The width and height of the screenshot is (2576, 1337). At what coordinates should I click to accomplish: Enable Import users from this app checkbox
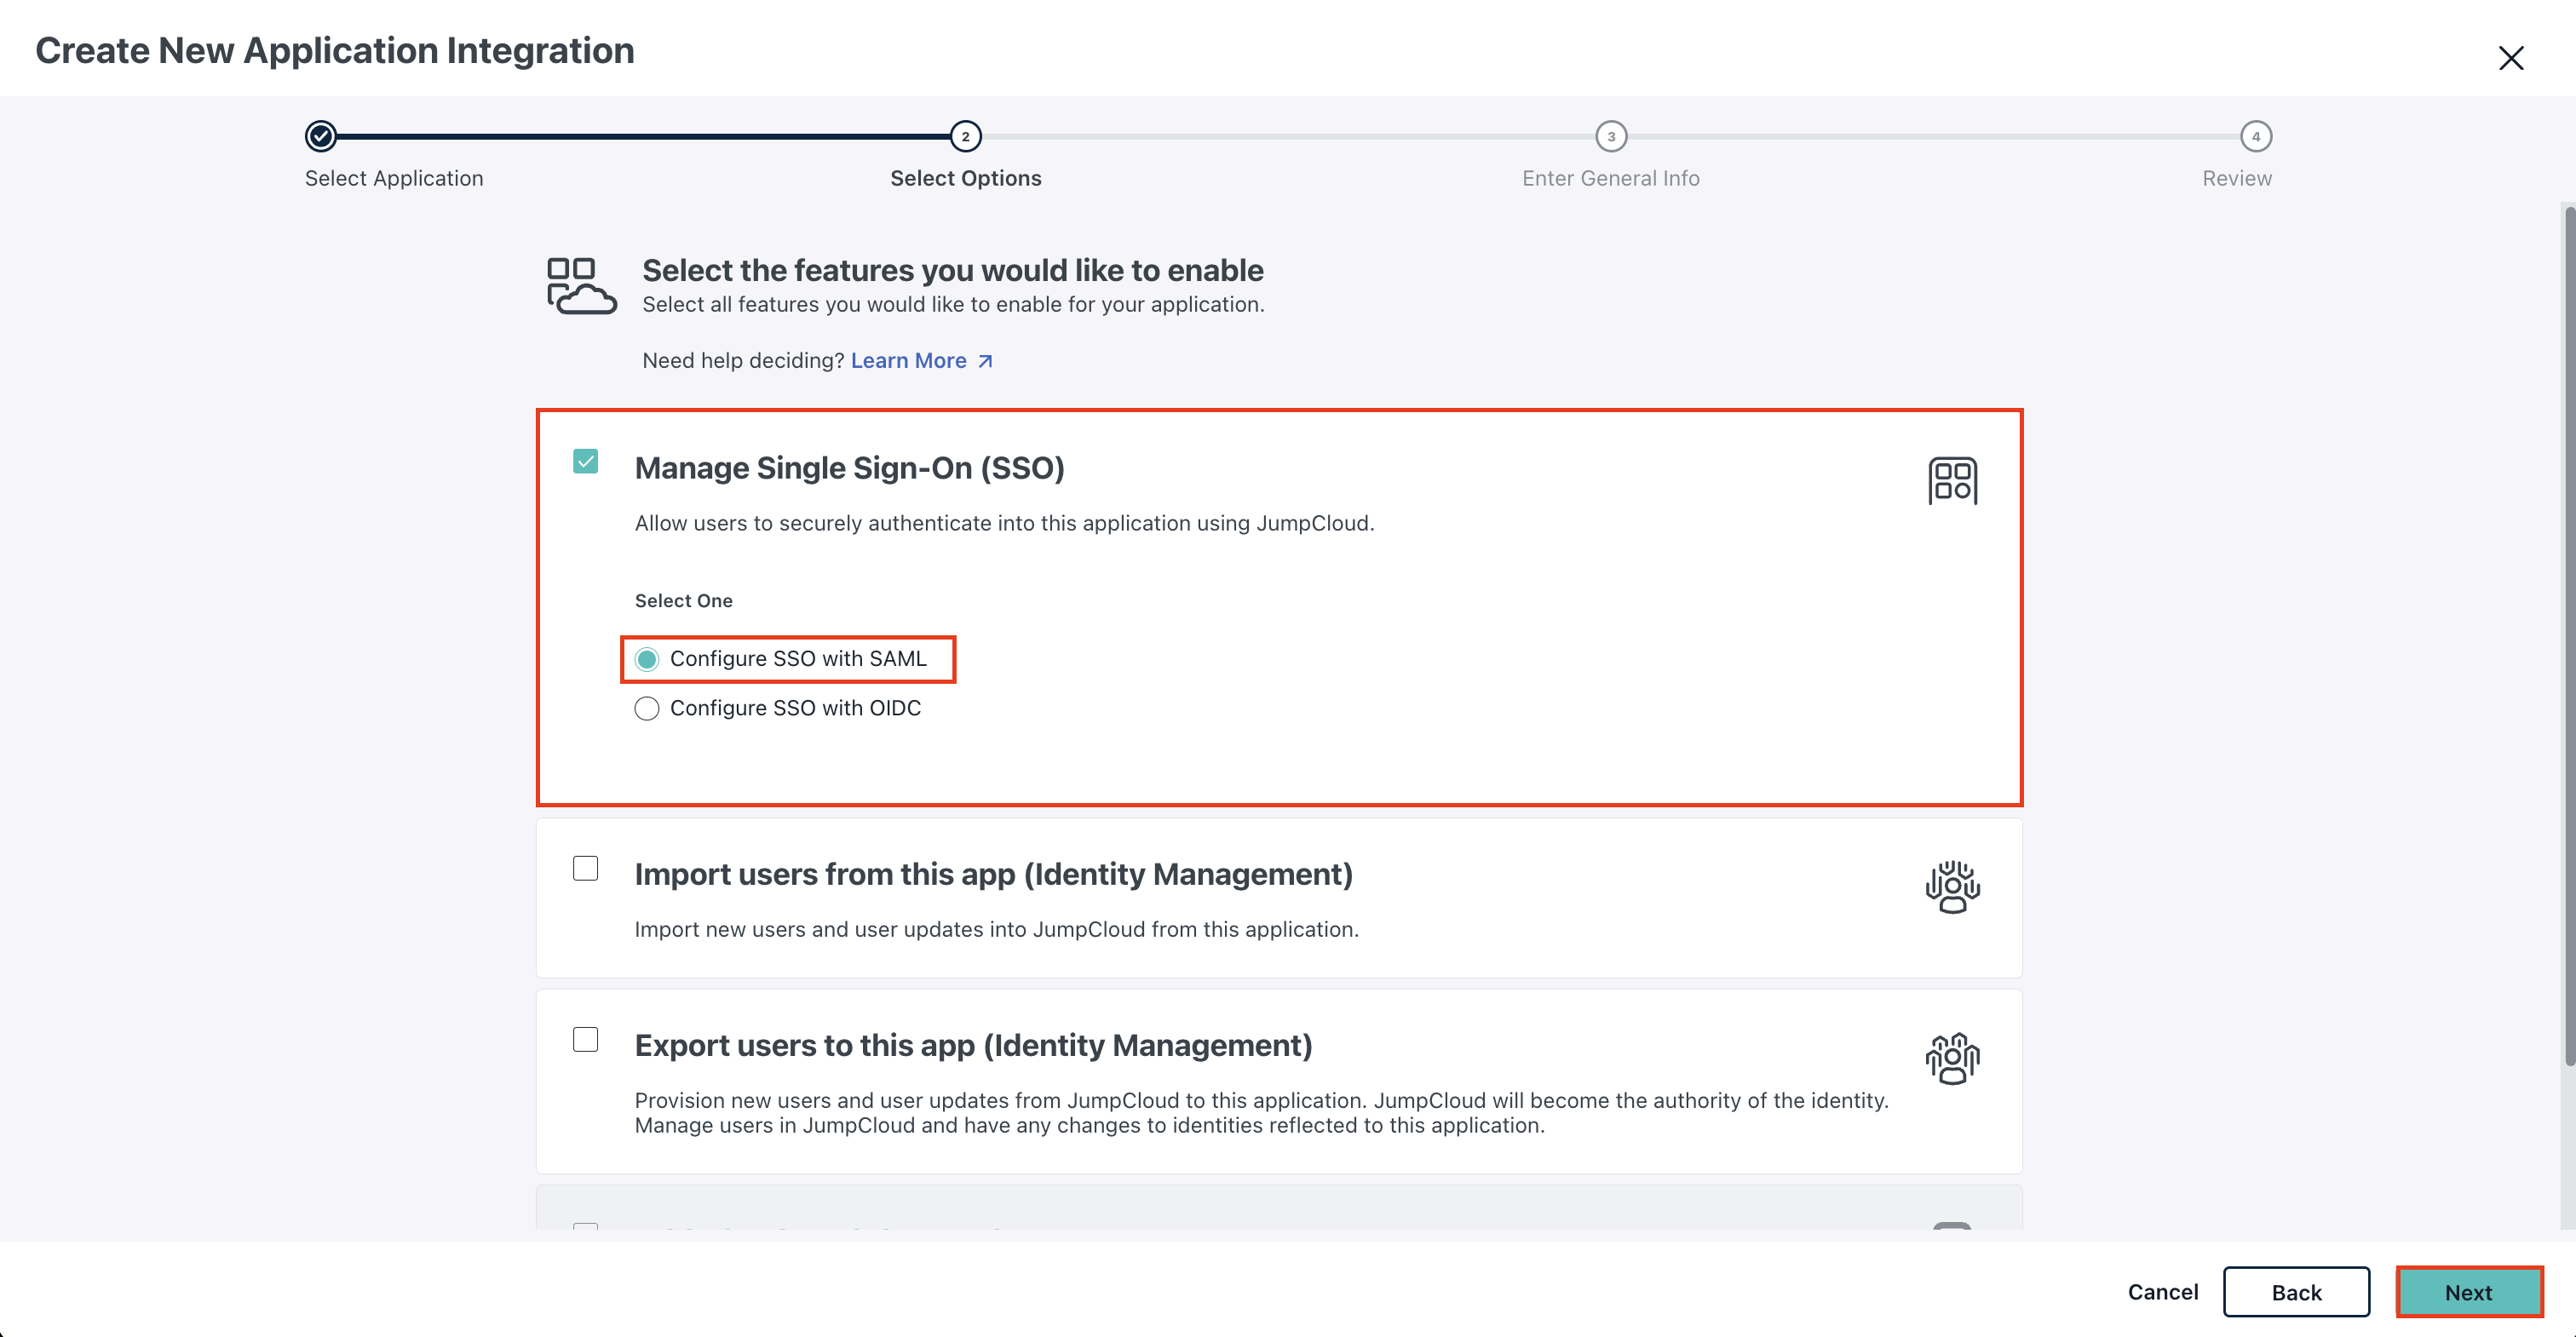coord(586,868)
